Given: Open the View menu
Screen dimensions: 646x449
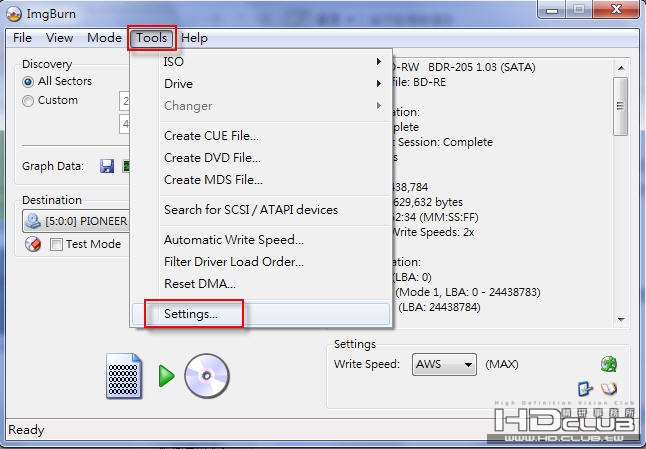Looking at the screenshot, I should click(x=59, y=38).
